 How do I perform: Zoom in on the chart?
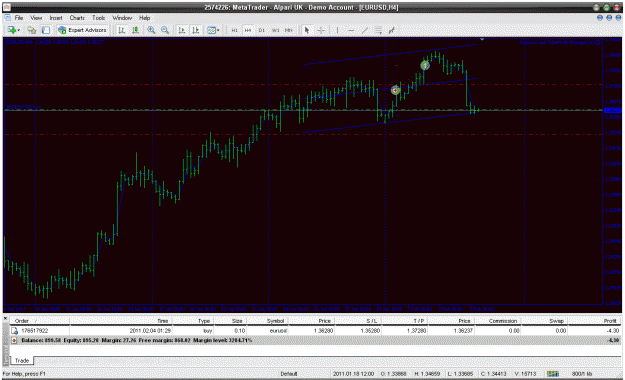point(151,30)
